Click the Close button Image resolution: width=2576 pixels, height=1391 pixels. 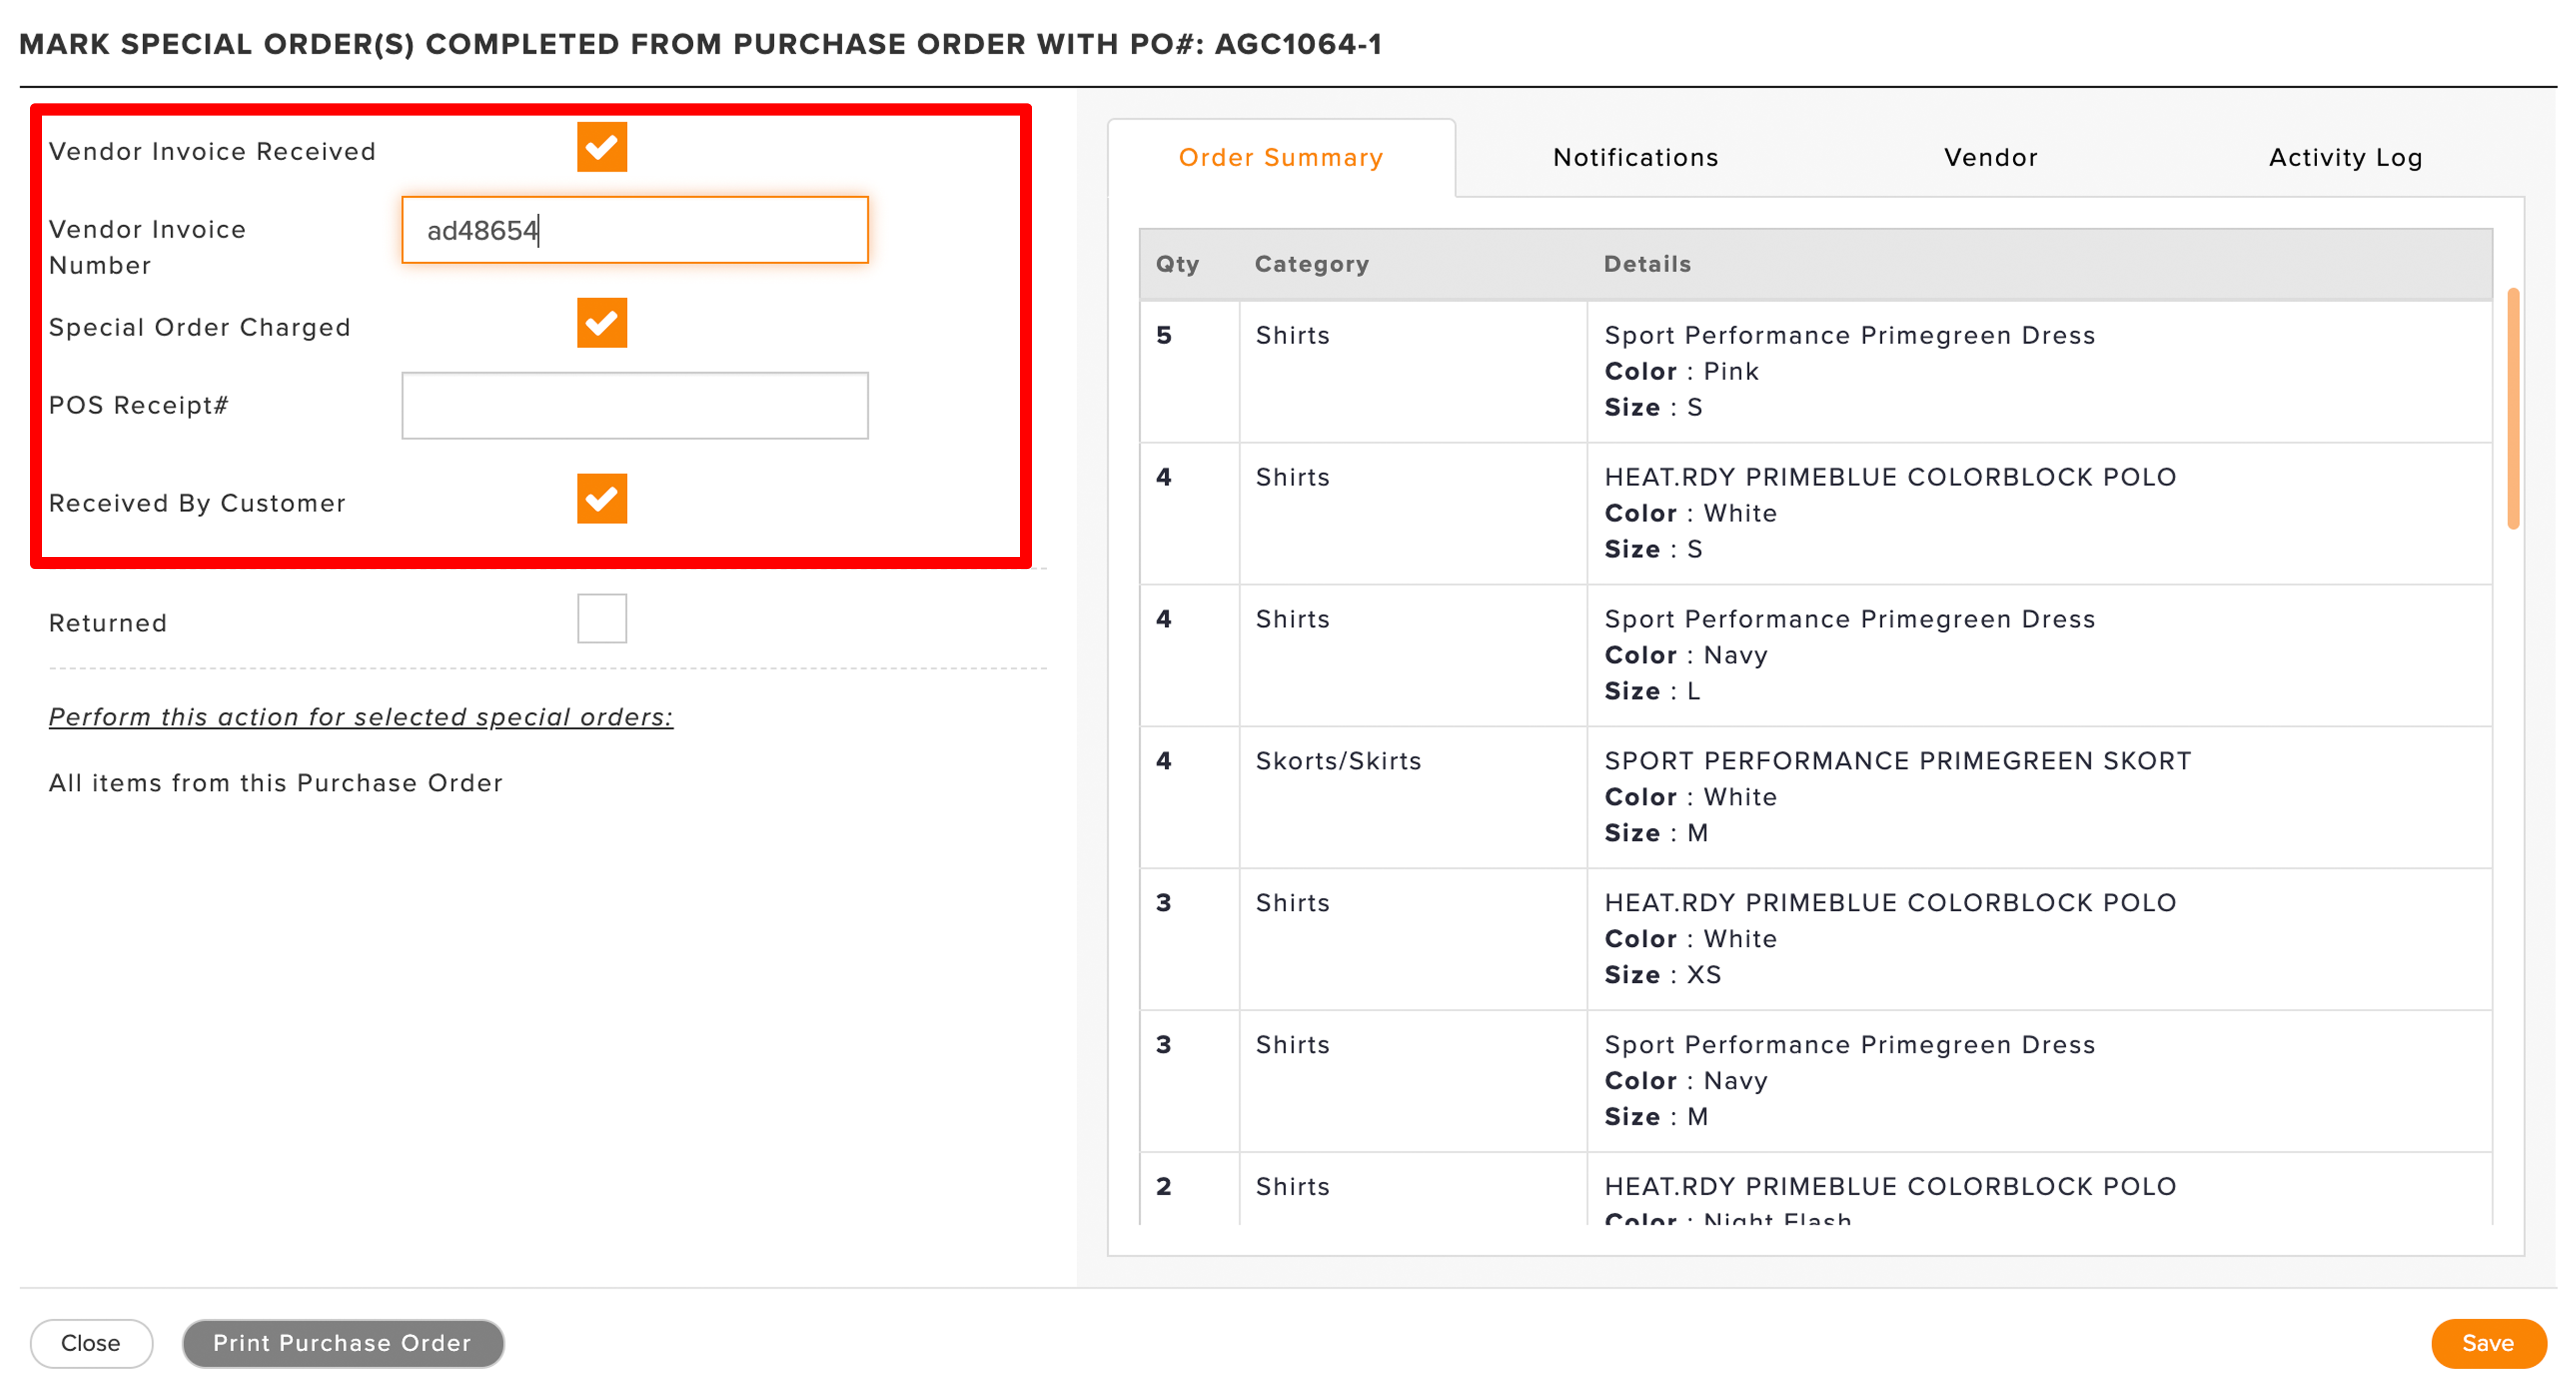pos(91,1343)
